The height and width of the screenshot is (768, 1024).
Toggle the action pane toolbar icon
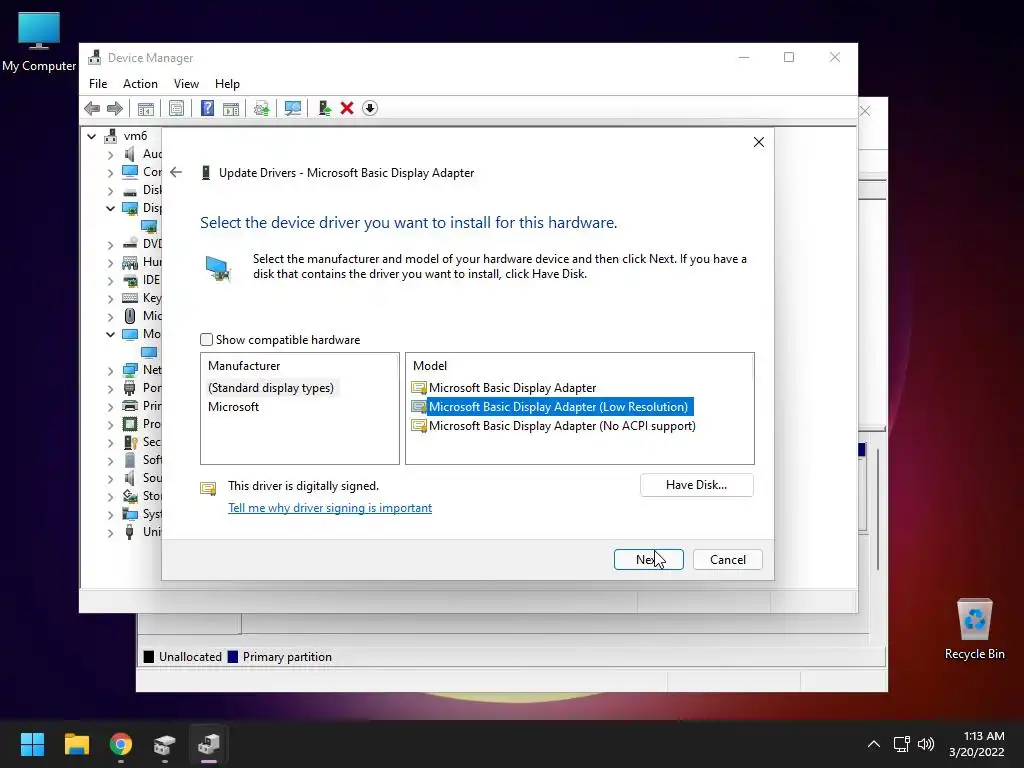[x=231, y=108]
